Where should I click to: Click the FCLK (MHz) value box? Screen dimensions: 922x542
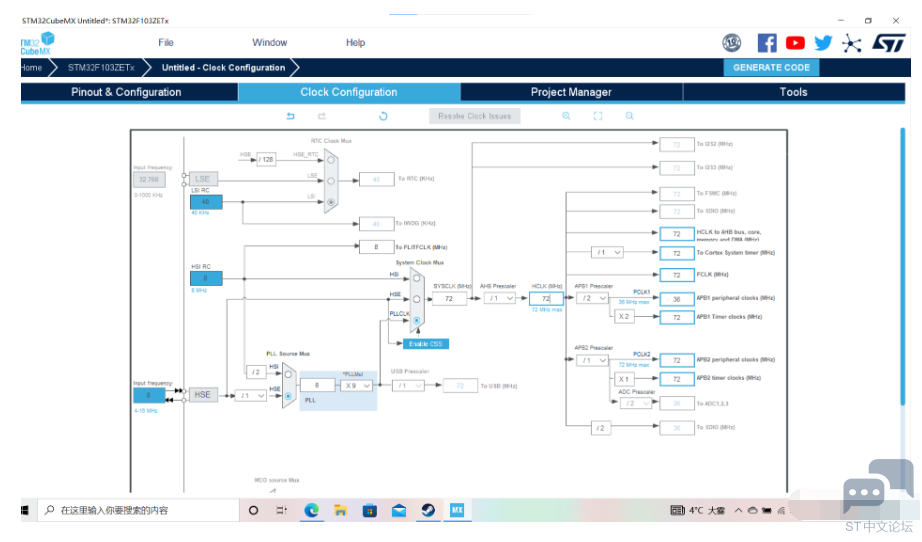pos(677,275)
